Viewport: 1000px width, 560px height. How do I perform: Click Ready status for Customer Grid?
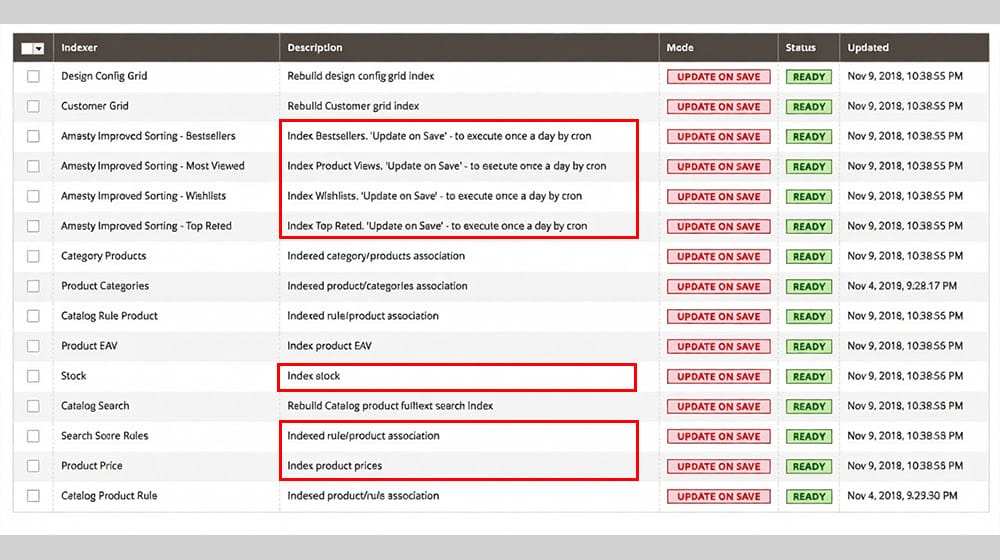(x=809, y=107)
